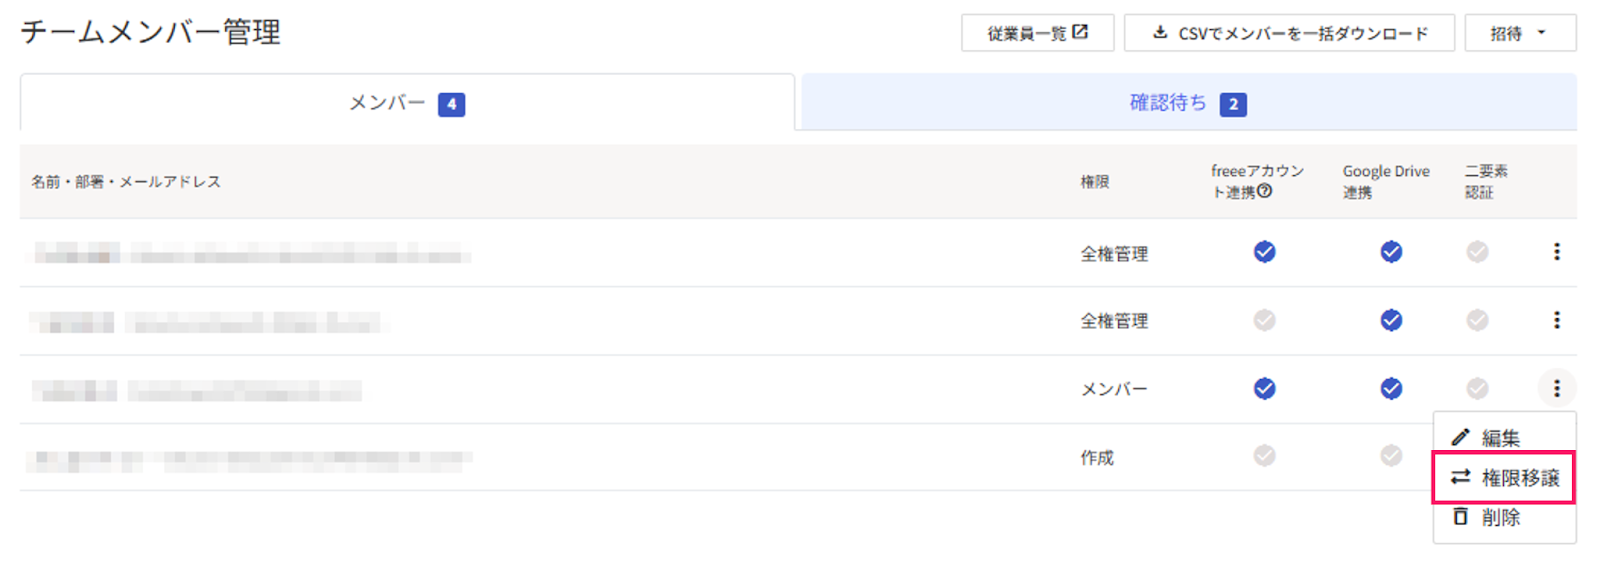This screenshot has width=1600, height=561.
Task: Click Google Drive checkmark in second row
Action: coord(1391,320)
